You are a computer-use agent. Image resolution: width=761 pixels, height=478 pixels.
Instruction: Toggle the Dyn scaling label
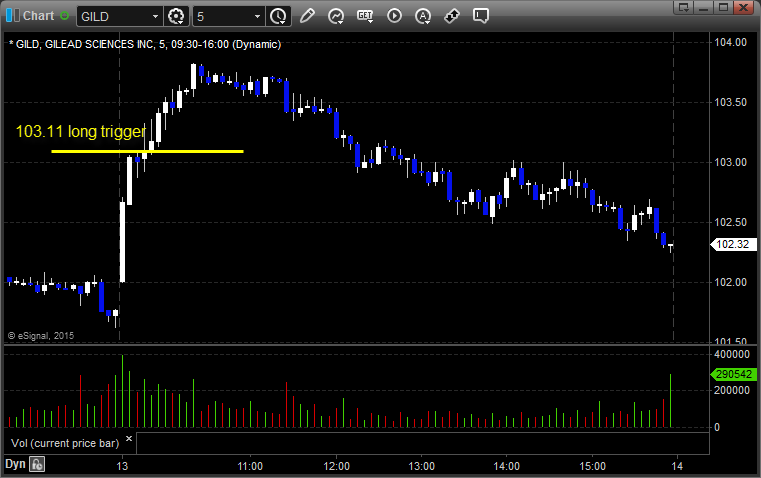pos(15,464)
